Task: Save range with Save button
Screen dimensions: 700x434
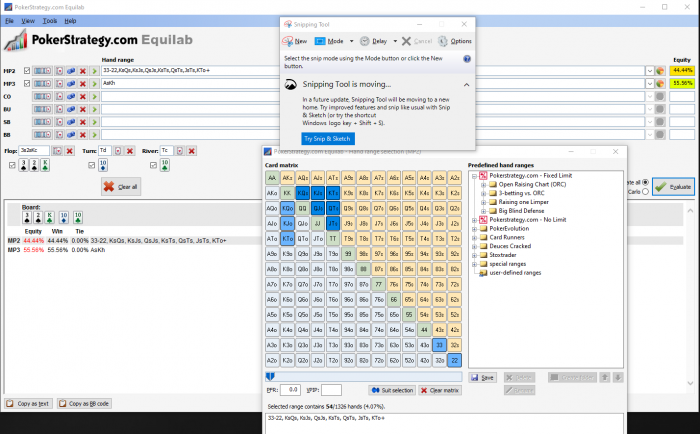Action: [x=483, y=378]
